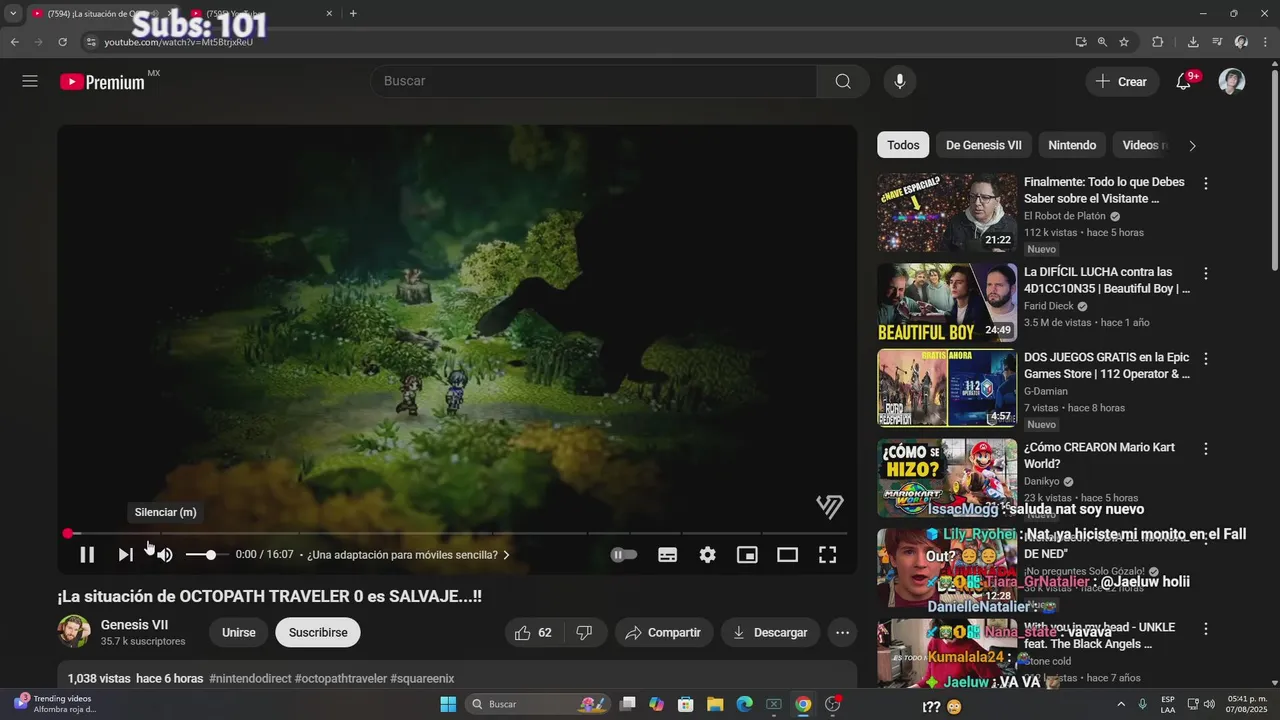Open the account avatar menu
1280x720 pixels.
[x=1232, y=81]
